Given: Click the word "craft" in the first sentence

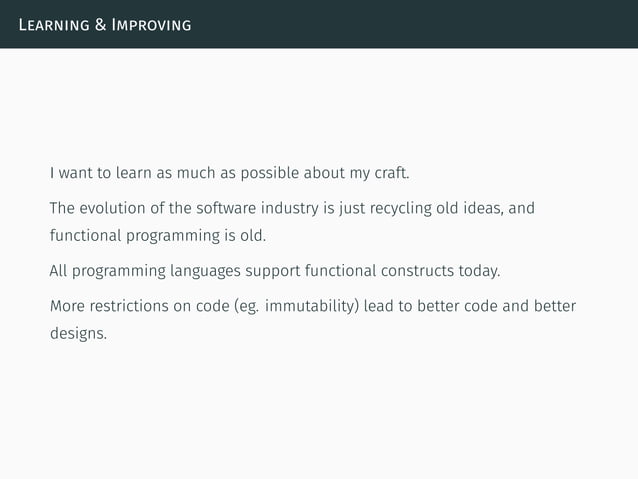Looking at the screenshot, I should click(388, 174).
